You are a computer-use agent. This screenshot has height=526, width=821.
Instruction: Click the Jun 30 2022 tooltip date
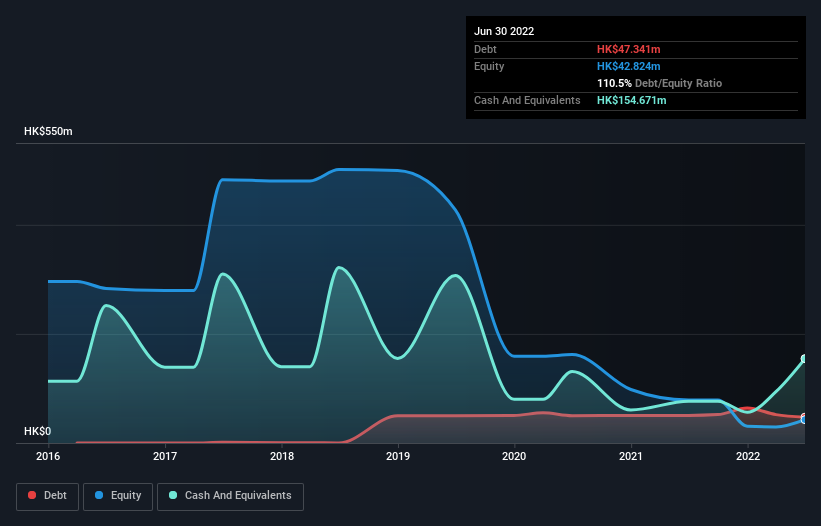pyautogui.click(x=504, y=31)
